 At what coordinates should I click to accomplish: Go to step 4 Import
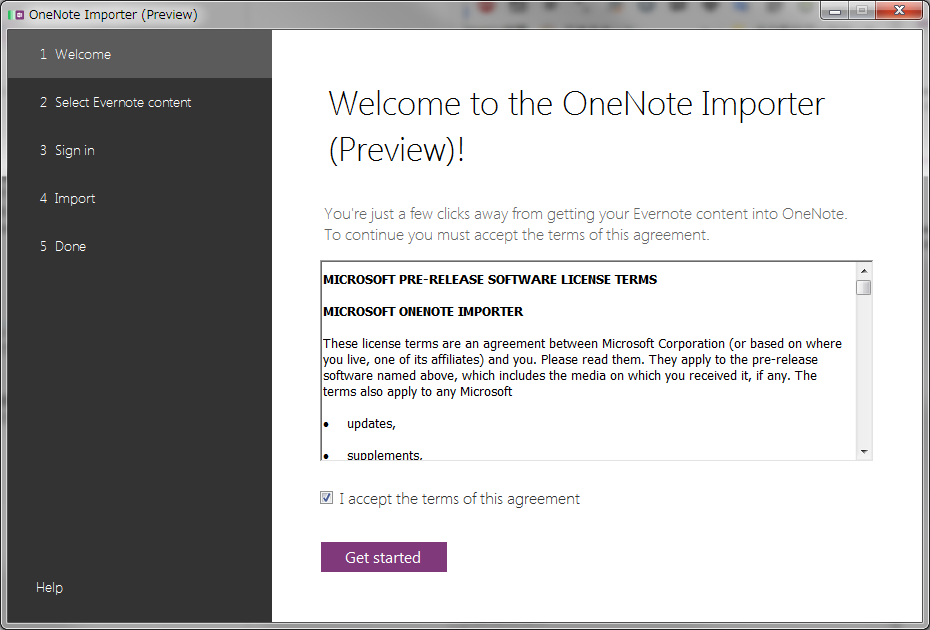pos(67,198)
